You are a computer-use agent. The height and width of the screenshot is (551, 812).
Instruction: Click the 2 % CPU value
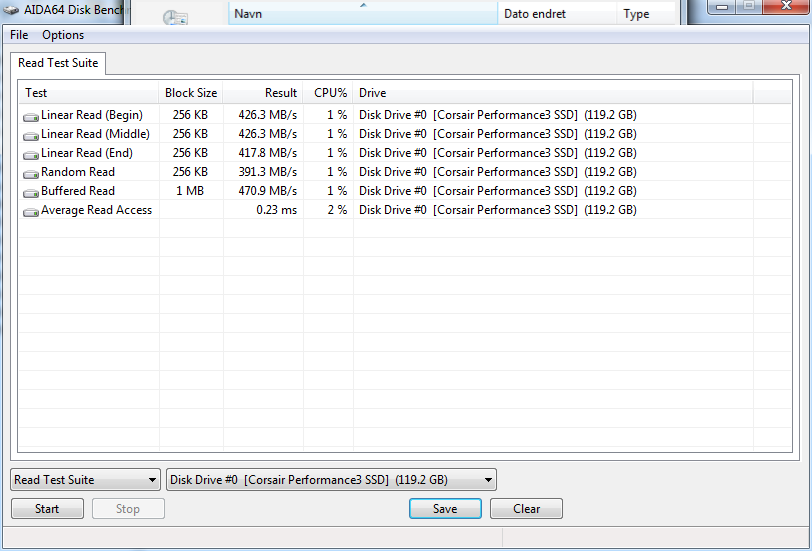337,210
